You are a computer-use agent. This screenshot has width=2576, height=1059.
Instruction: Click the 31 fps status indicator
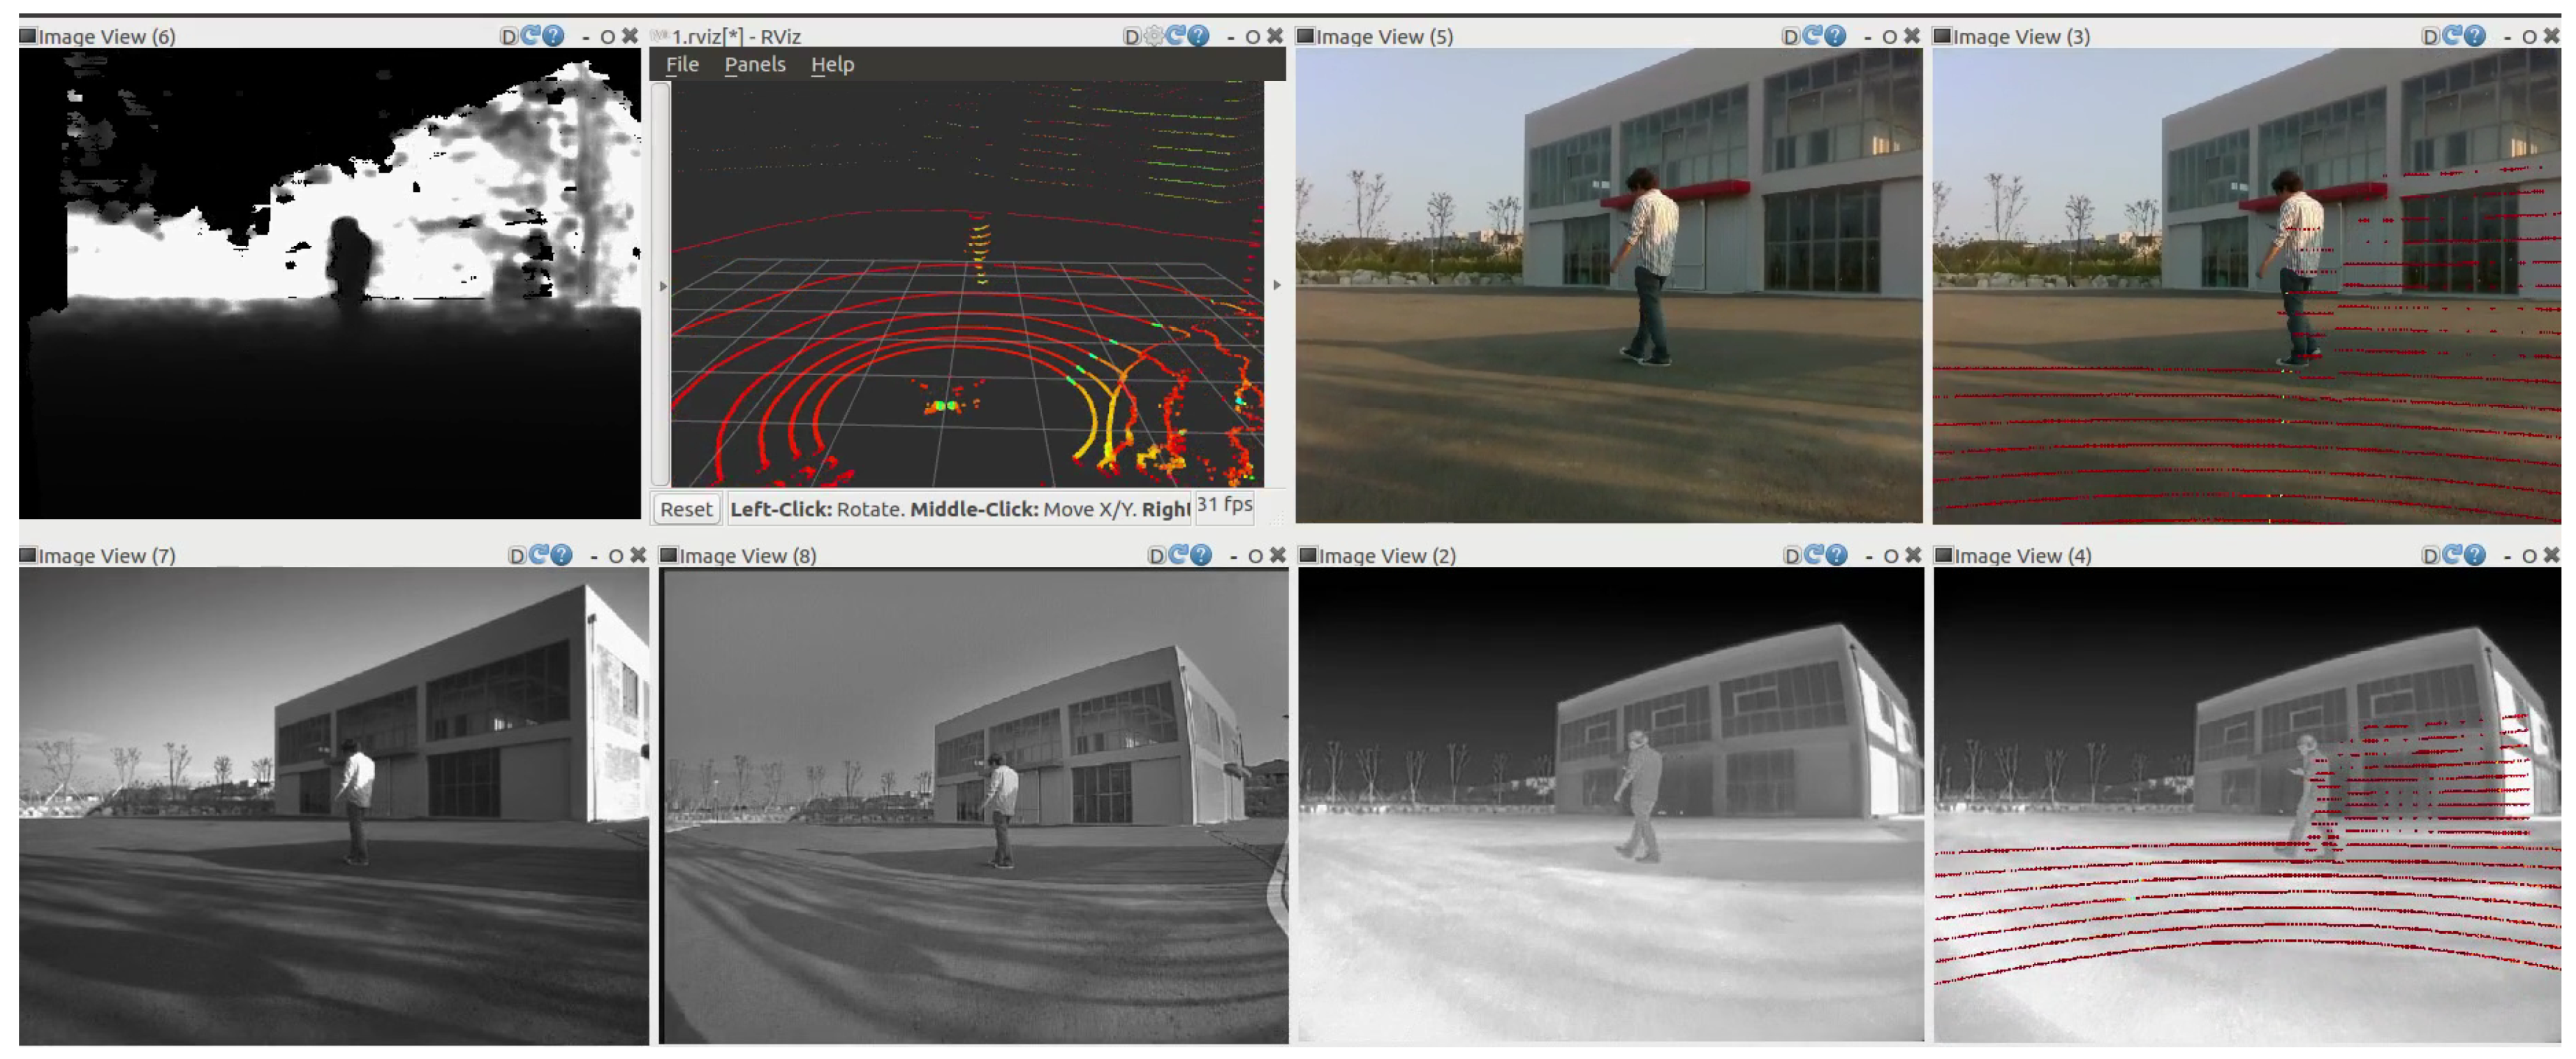click(x=1224, y=505)
